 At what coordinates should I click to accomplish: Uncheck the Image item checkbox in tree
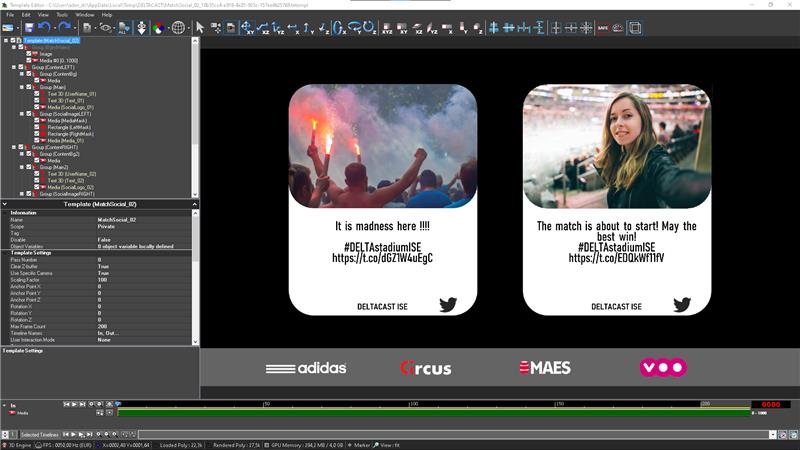click(29, 54)
